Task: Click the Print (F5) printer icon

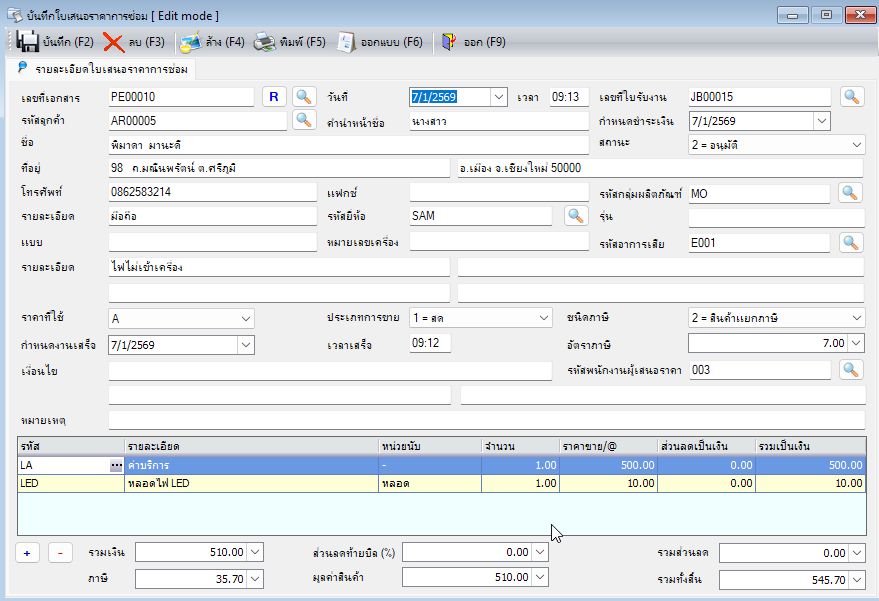Action: (264, 42)
